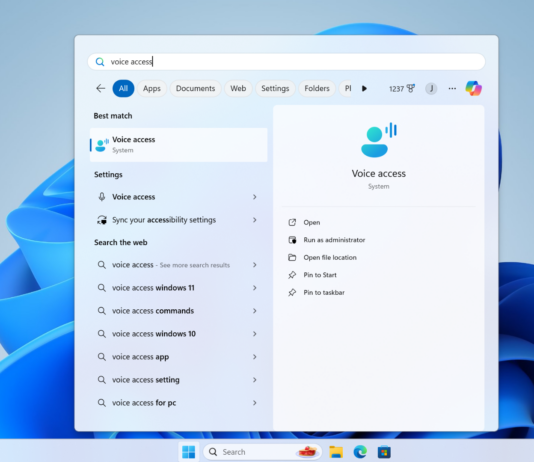Open File Explorer from the taskbar
The image size is (534, 462).
click(336, 452)
